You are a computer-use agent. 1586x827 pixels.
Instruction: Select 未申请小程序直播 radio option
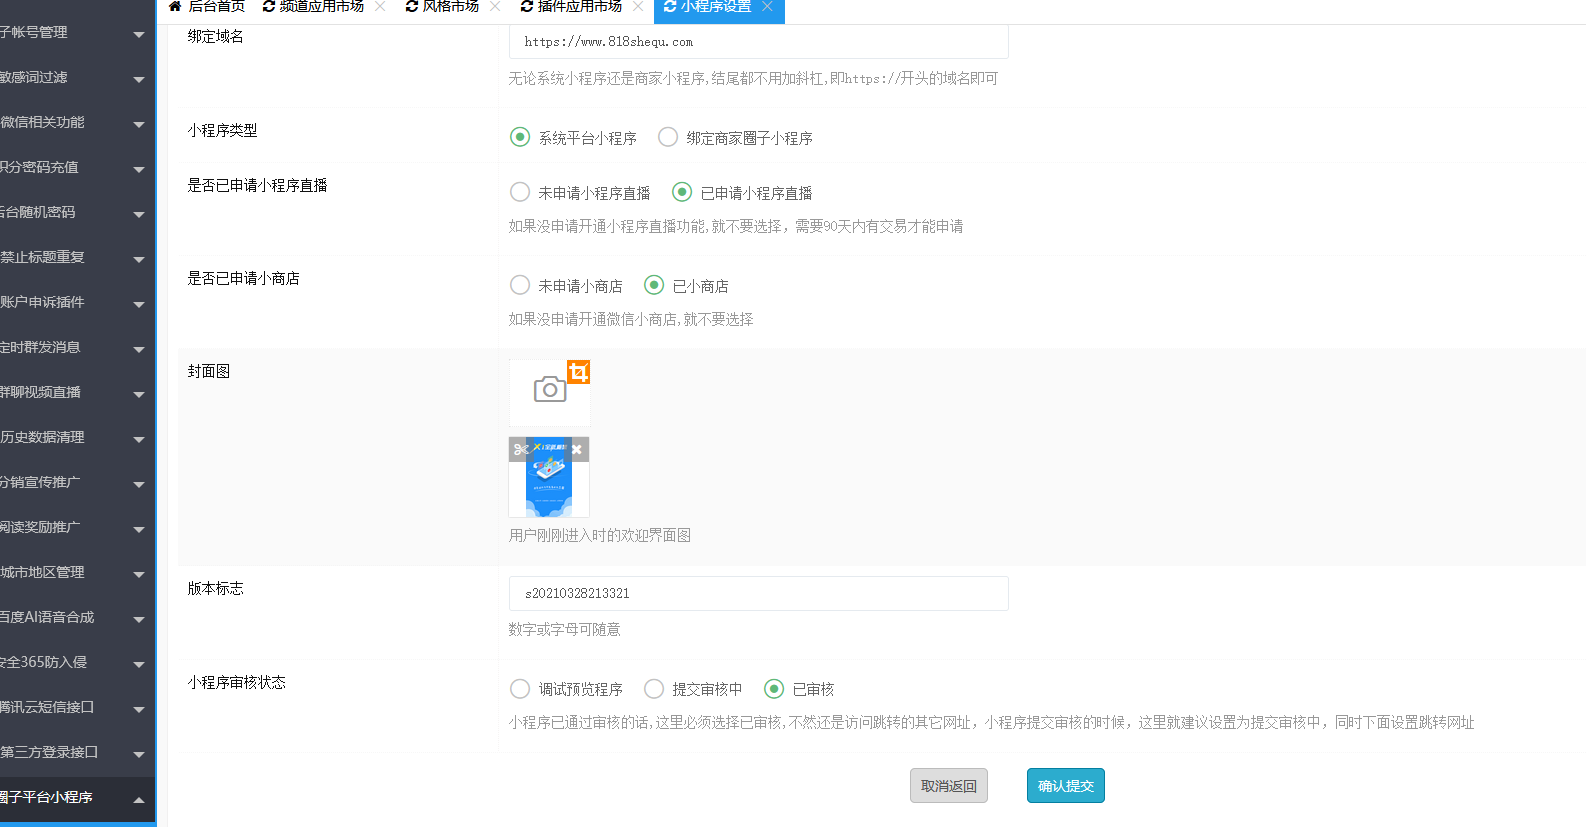tap(520, 192)
